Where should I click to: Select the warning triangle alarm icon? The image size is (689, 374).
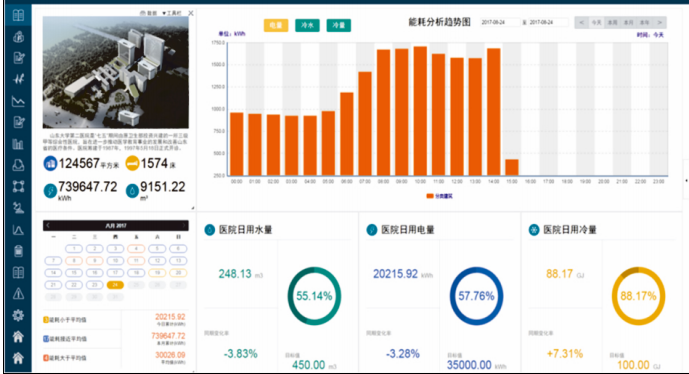click(x=18, y=294)
